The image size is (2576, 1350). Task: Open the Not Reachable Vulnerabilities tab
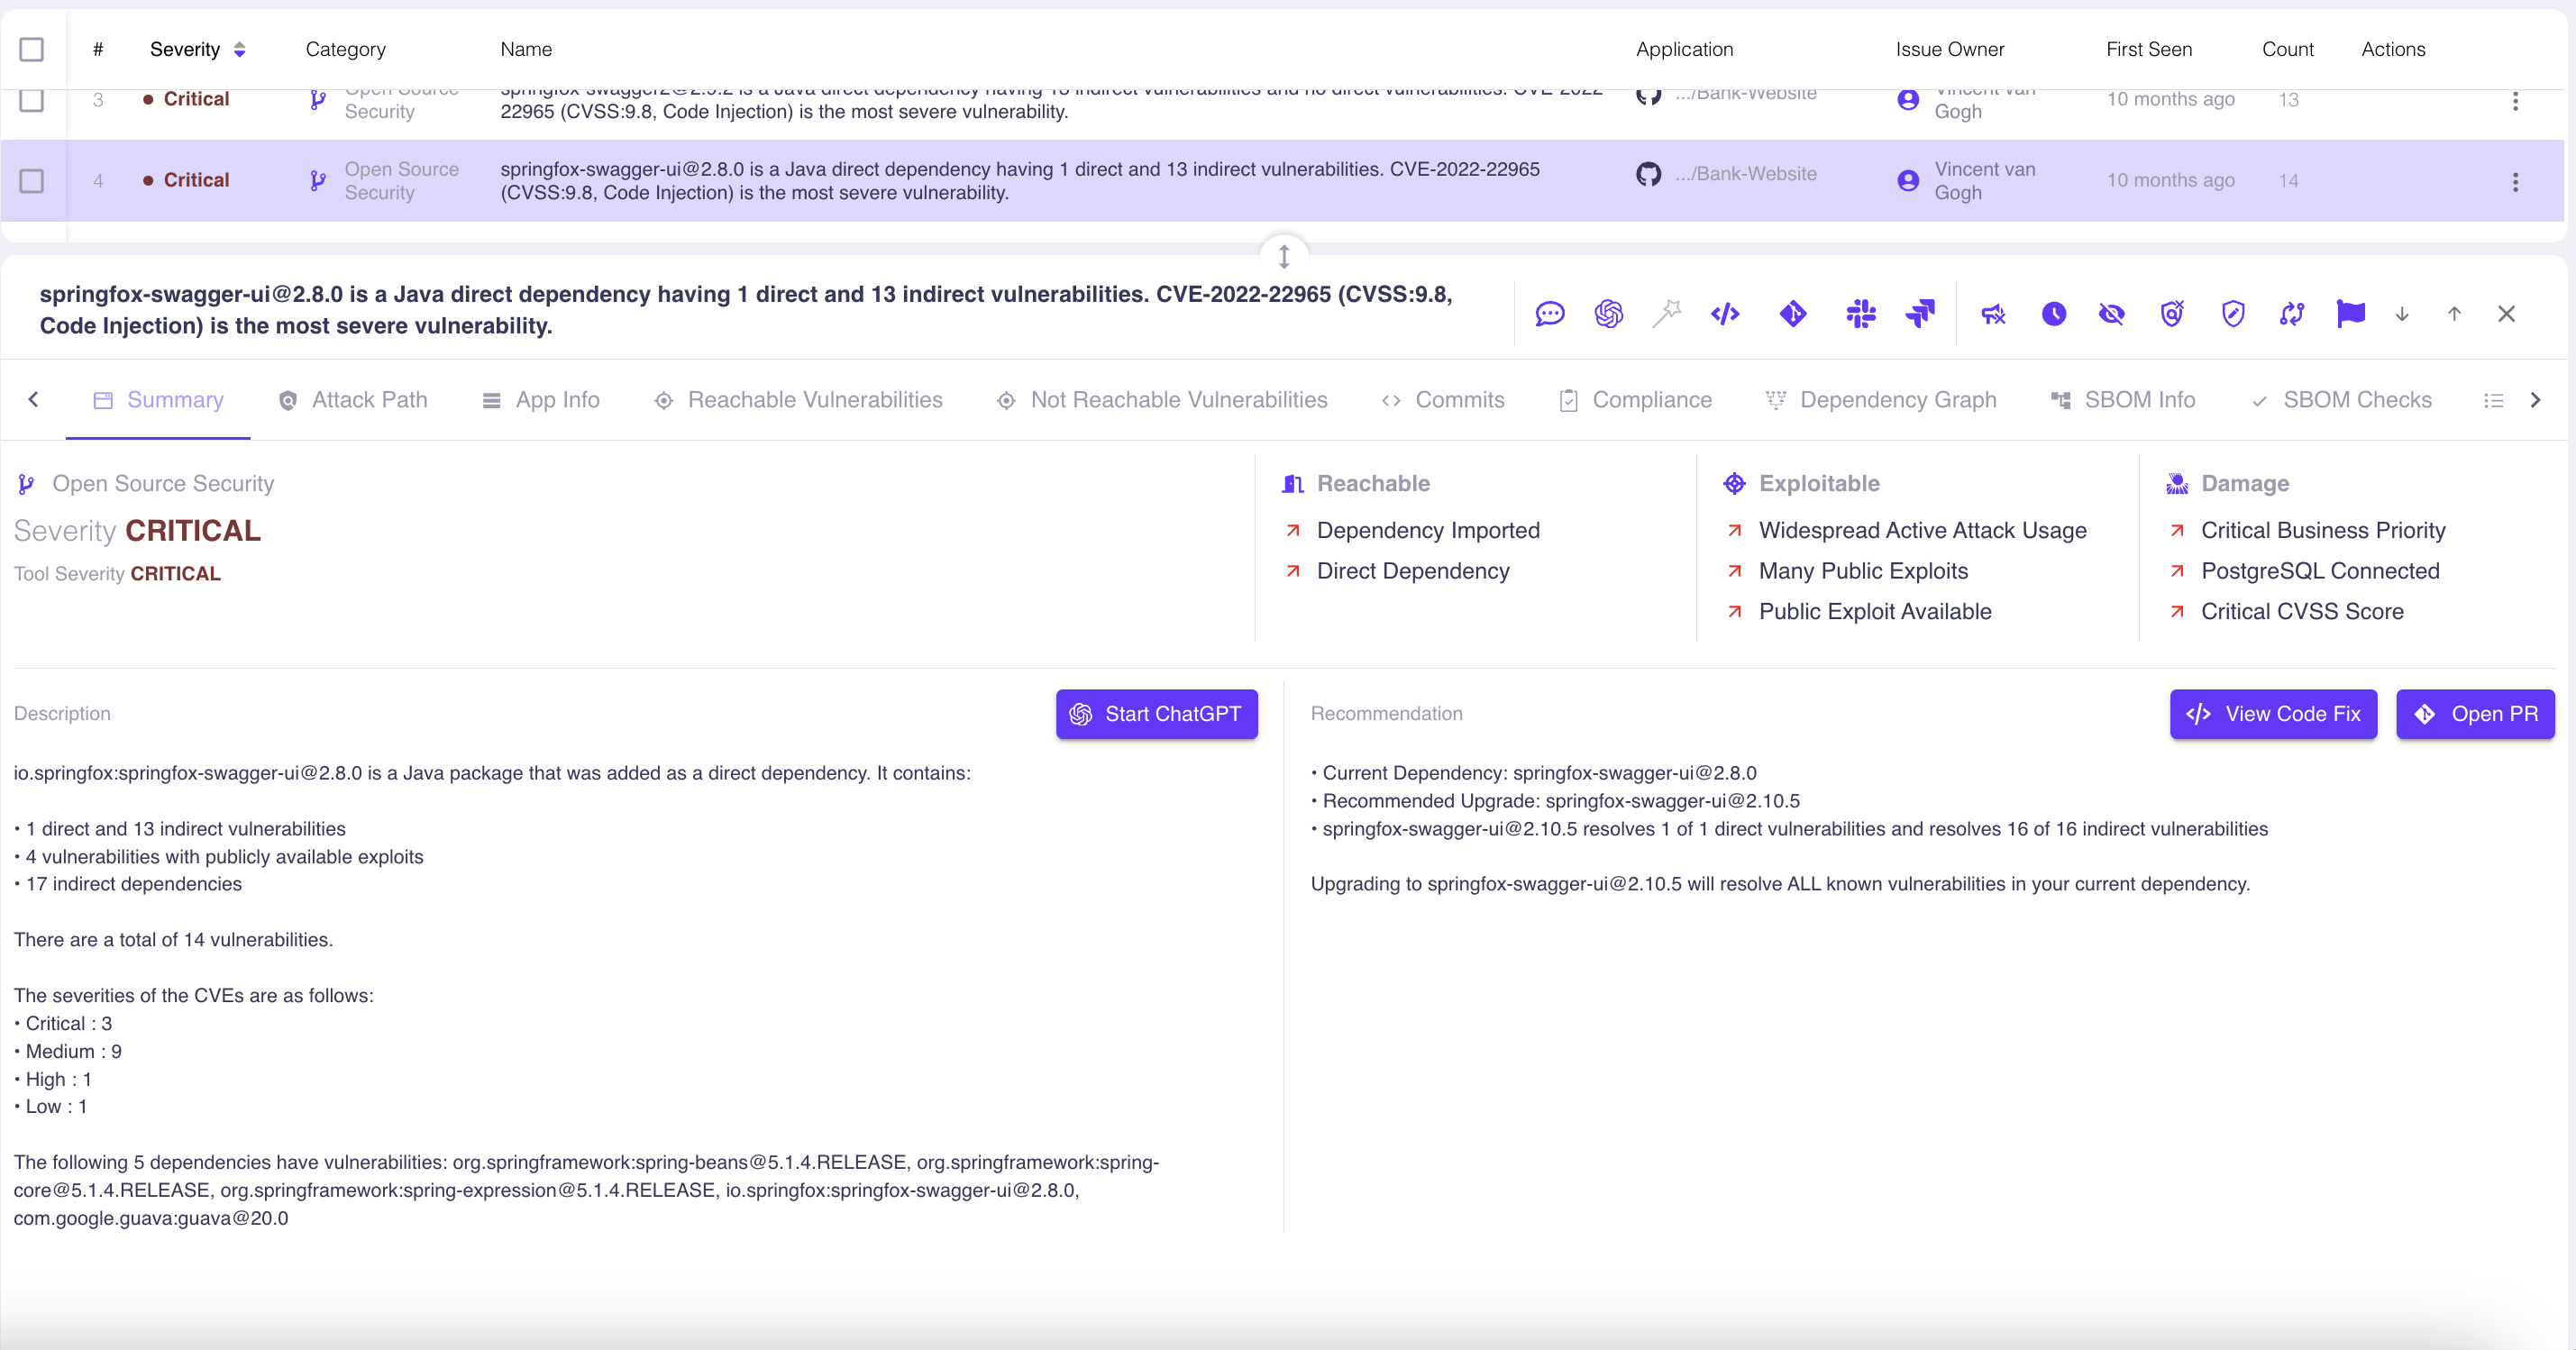[x=1162, y=400]
